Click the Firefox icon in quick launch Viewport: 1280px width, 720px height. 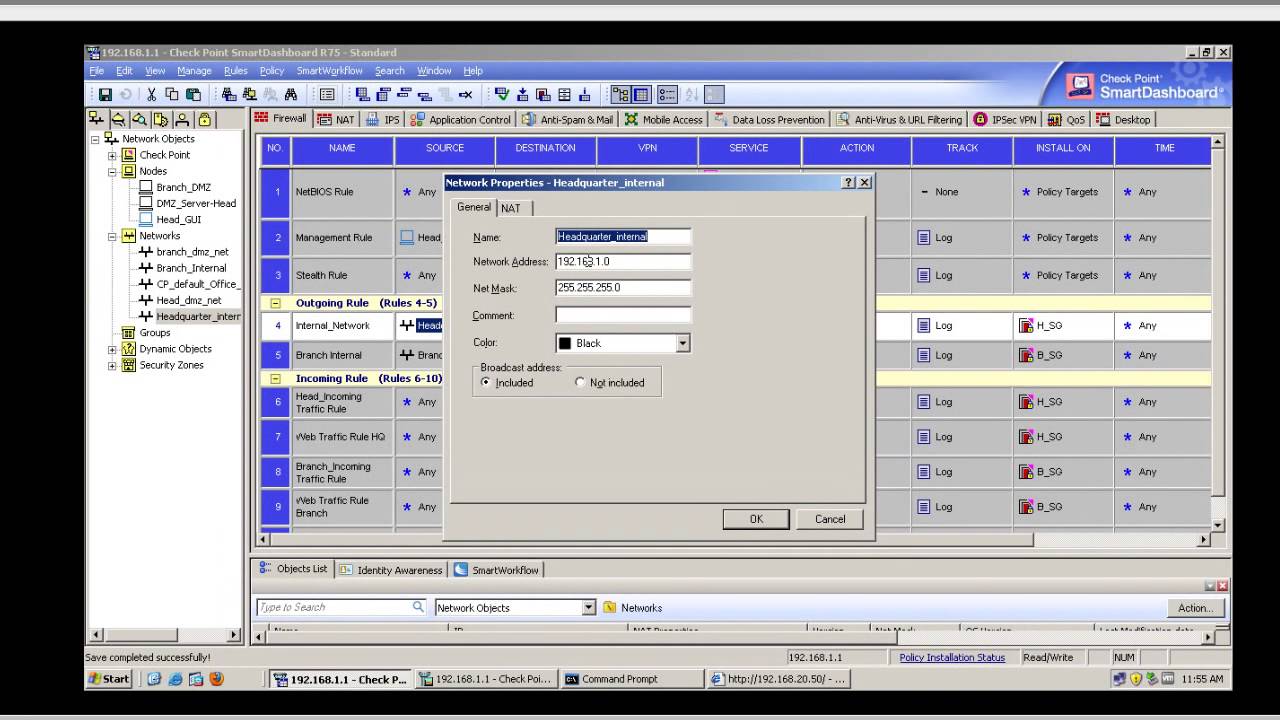coord(216,679)
